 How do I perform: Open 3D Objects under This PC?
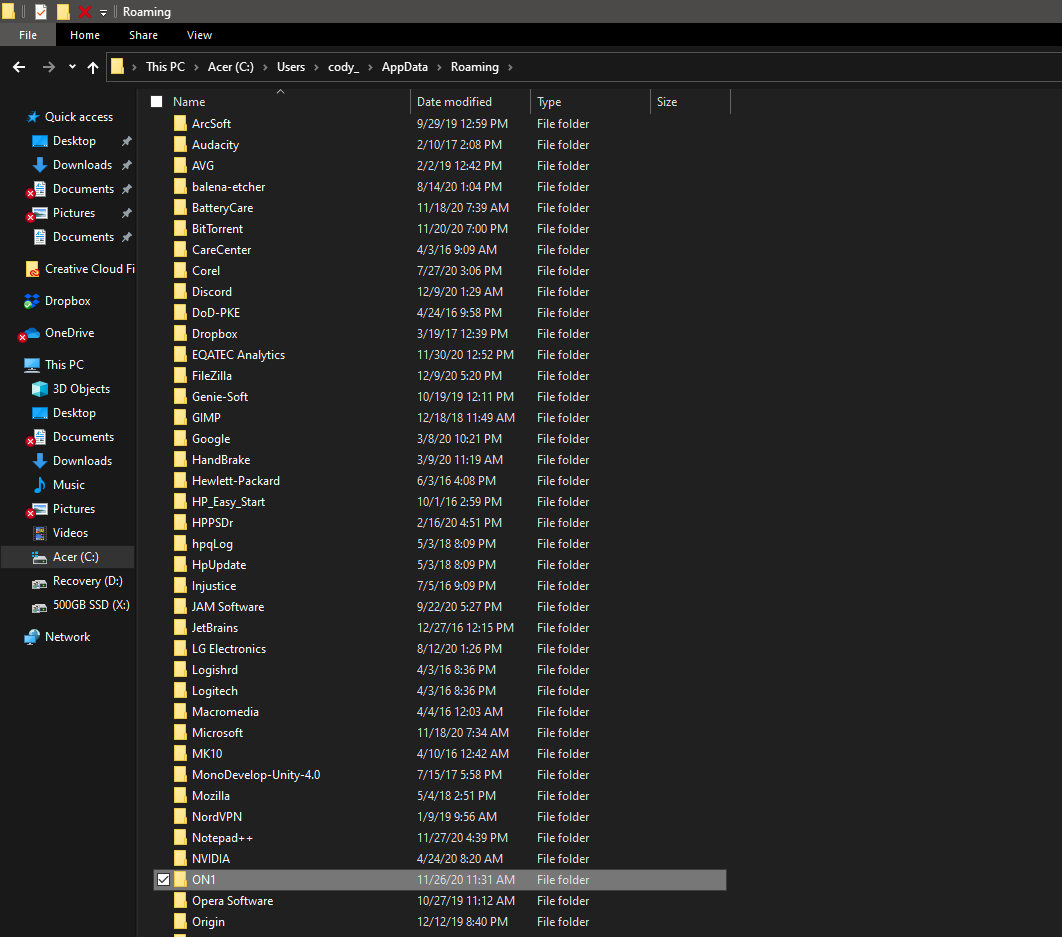[x=81, y=389]
